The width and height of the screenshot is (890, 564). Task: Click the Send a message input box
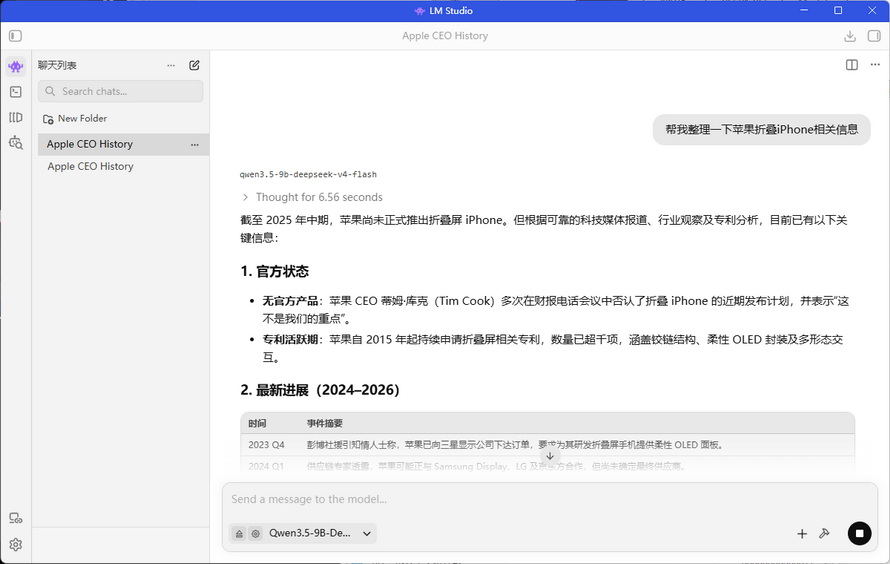pos(549,499)
